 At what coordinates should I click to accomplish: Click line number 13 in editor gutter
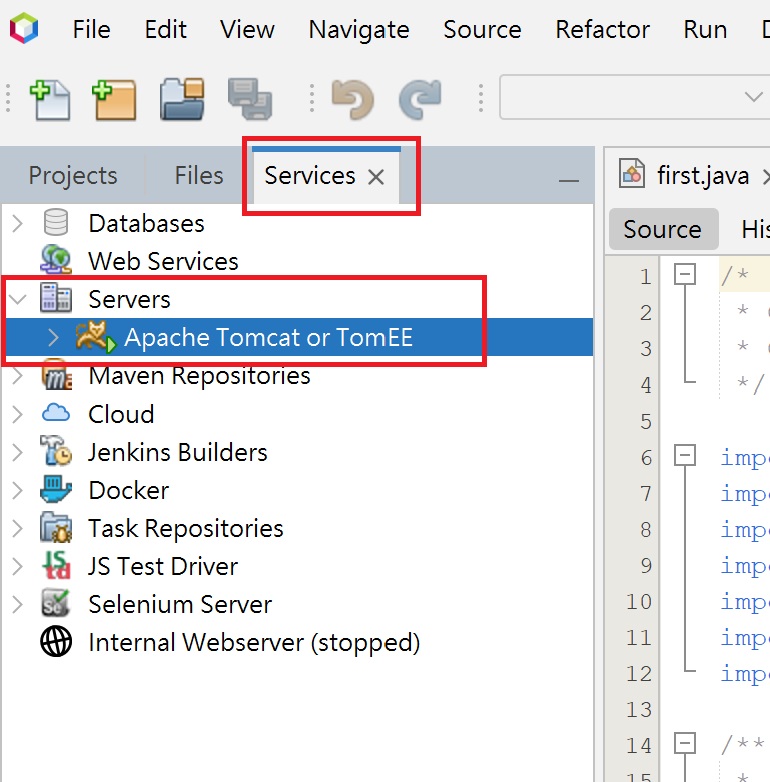point(639,709)
